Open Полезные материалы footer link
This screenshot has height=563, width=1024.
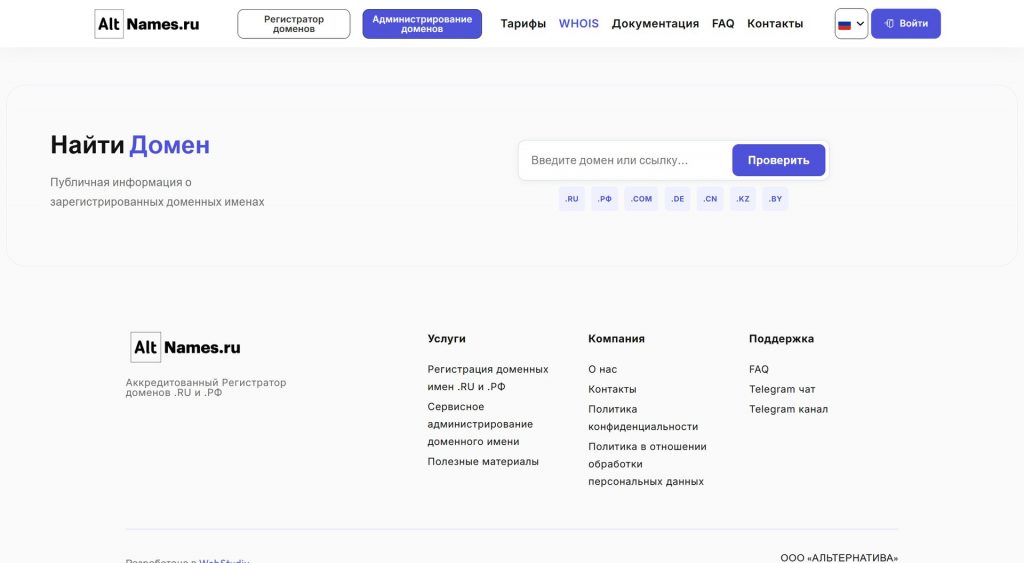[x=483, y=462]
